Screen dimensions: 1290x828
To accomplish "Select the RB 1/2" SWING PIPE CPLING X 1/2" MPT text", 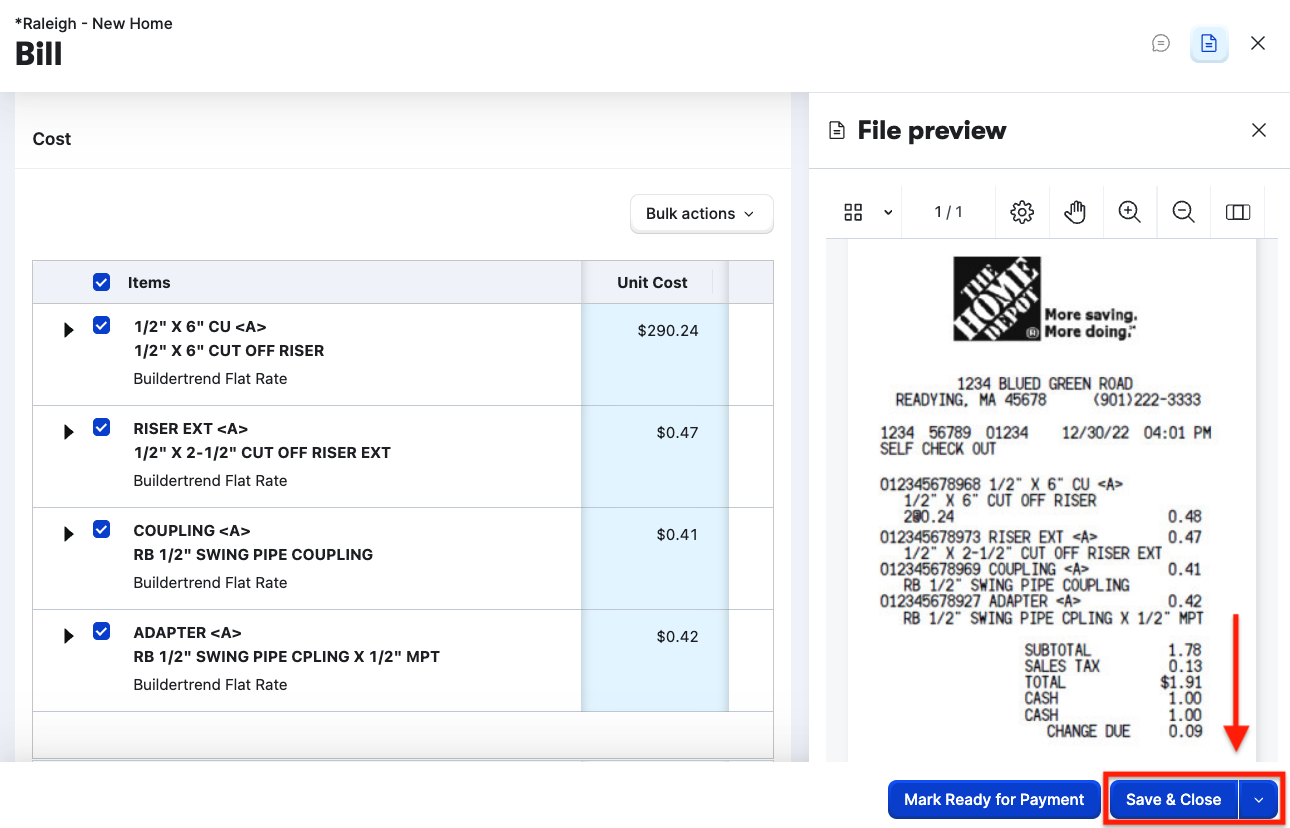I will [287, 657].
